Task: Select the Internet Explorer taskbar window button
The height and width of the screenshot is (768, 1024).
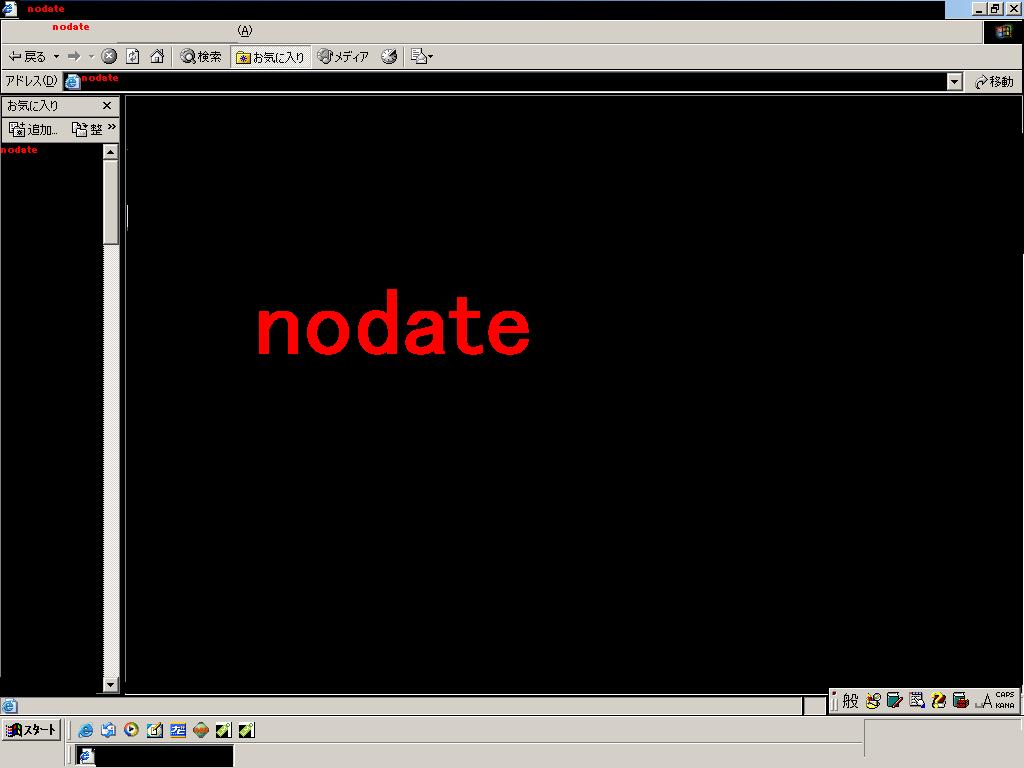Action: point(155,756)
